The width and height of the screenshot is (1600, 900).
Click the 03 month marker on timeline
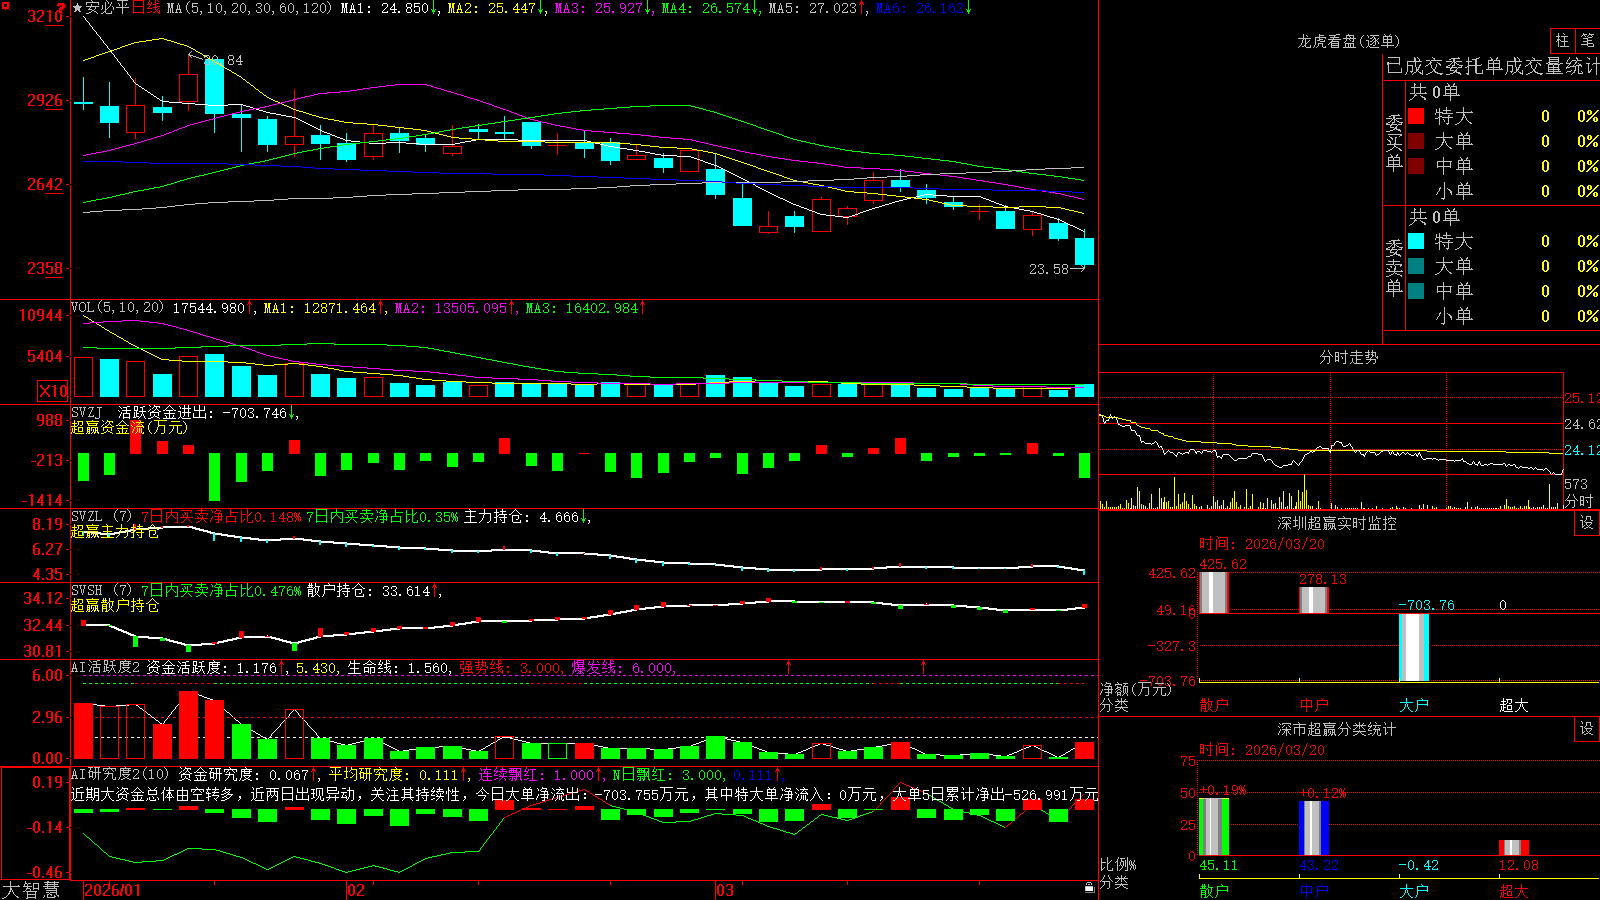[725, 890]
